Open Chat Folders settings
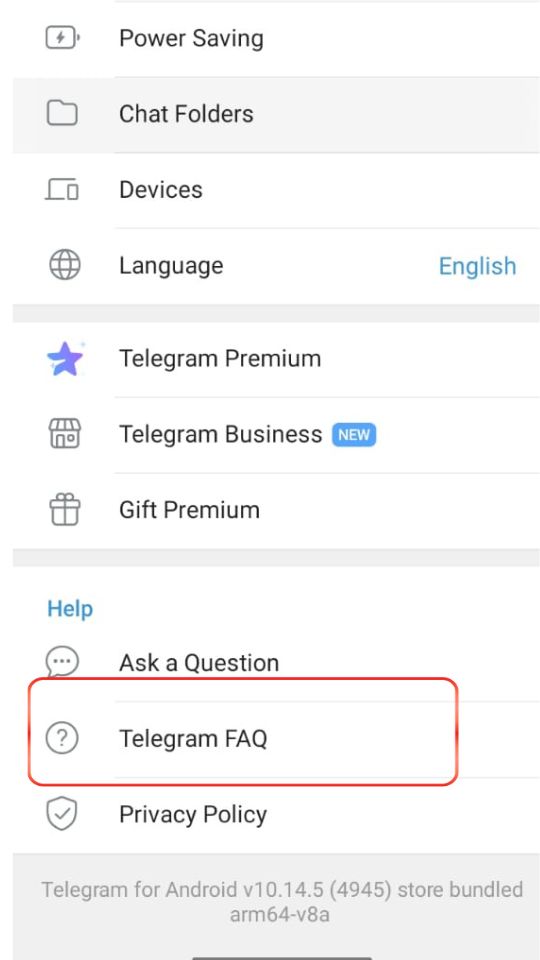This screenshot has height=960, width=540. tap(276, 114)
